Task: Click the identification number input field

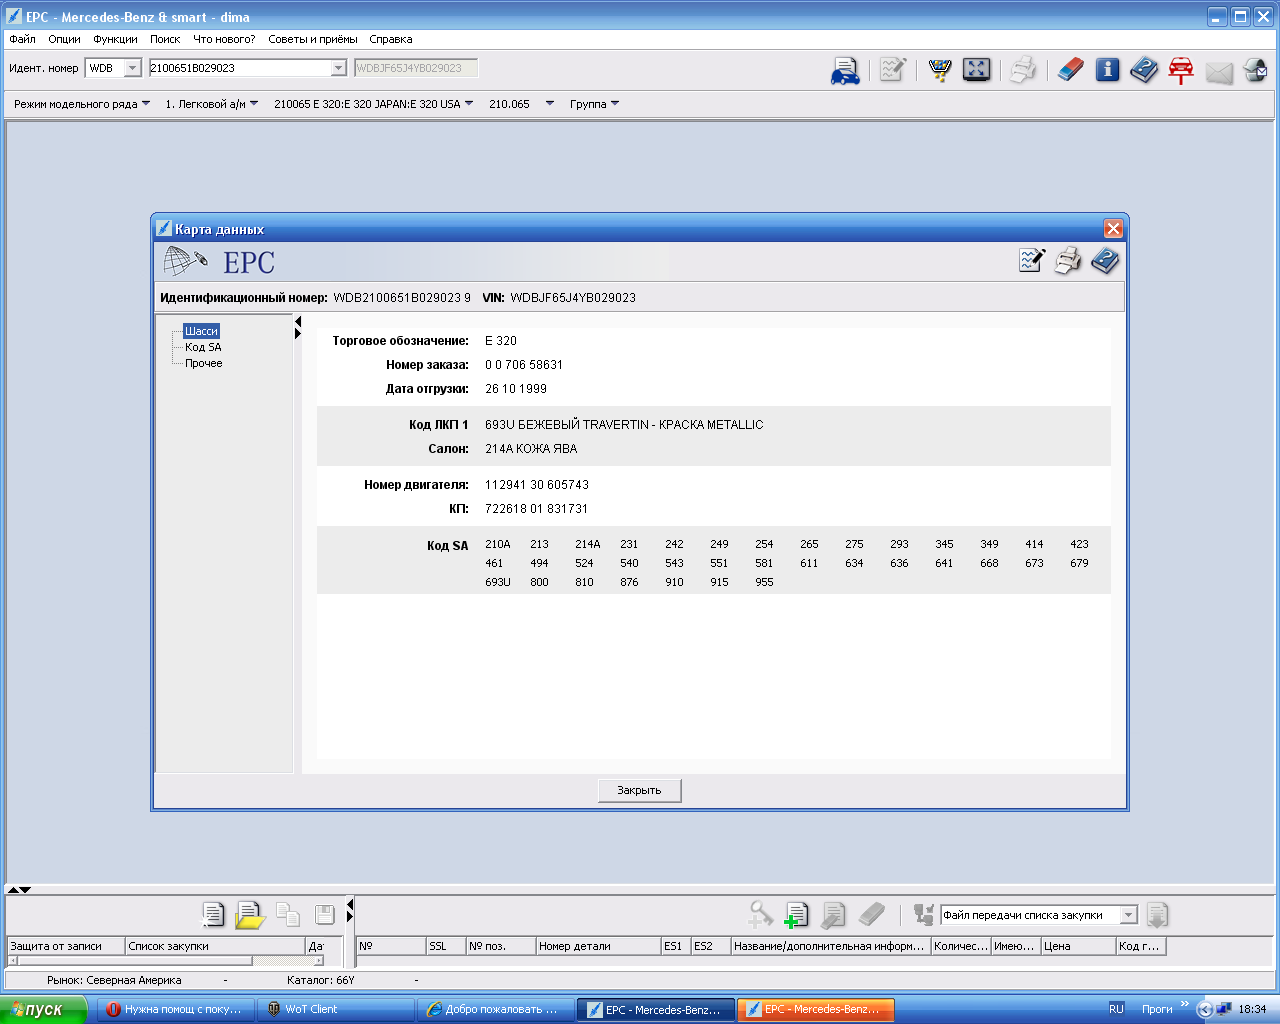Action: 239,68
